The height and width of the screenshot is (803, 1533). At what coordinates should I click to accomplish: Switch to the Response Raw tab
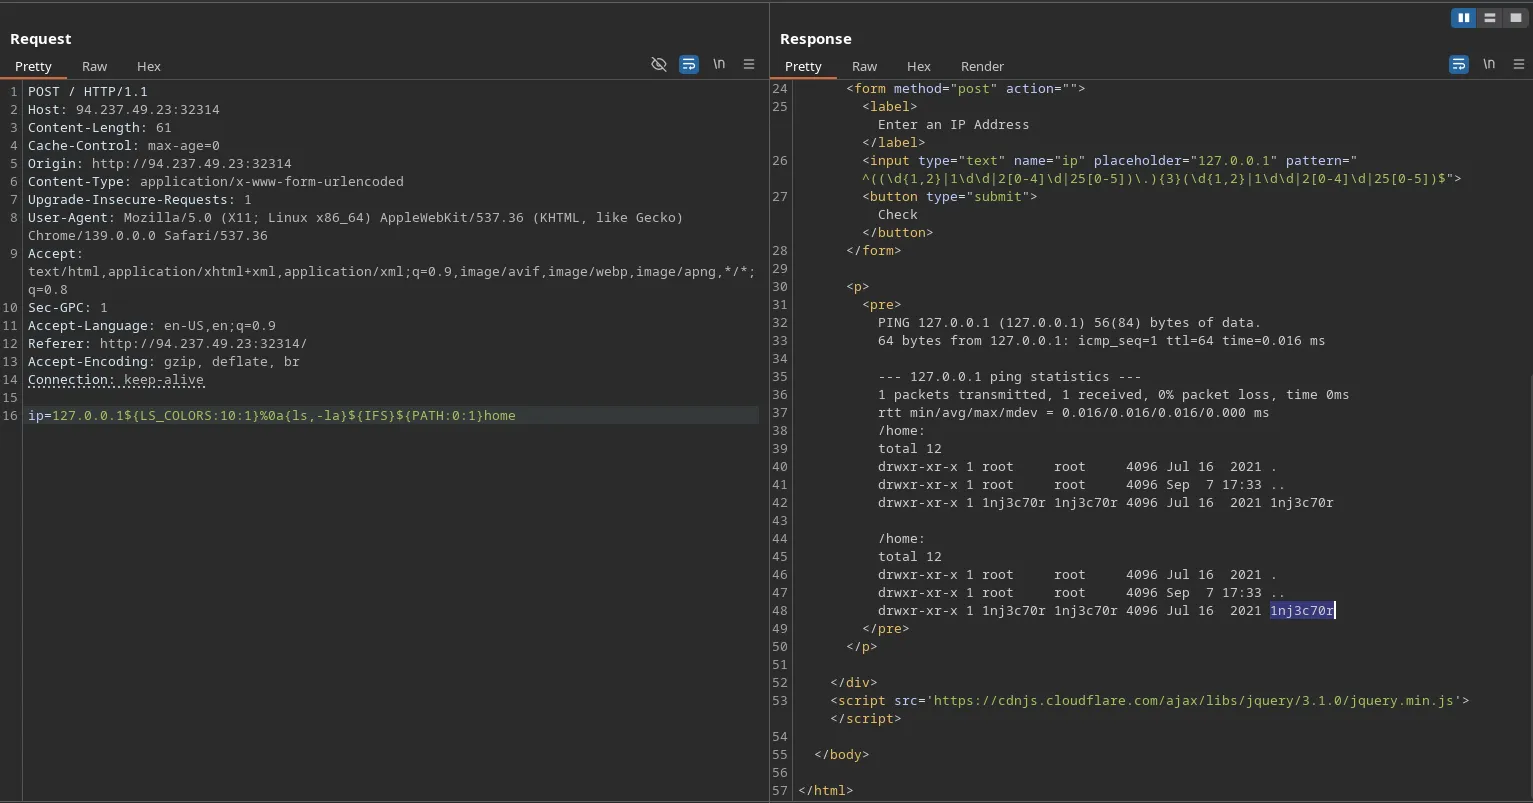pyautogui.click(x=865, y=66)
